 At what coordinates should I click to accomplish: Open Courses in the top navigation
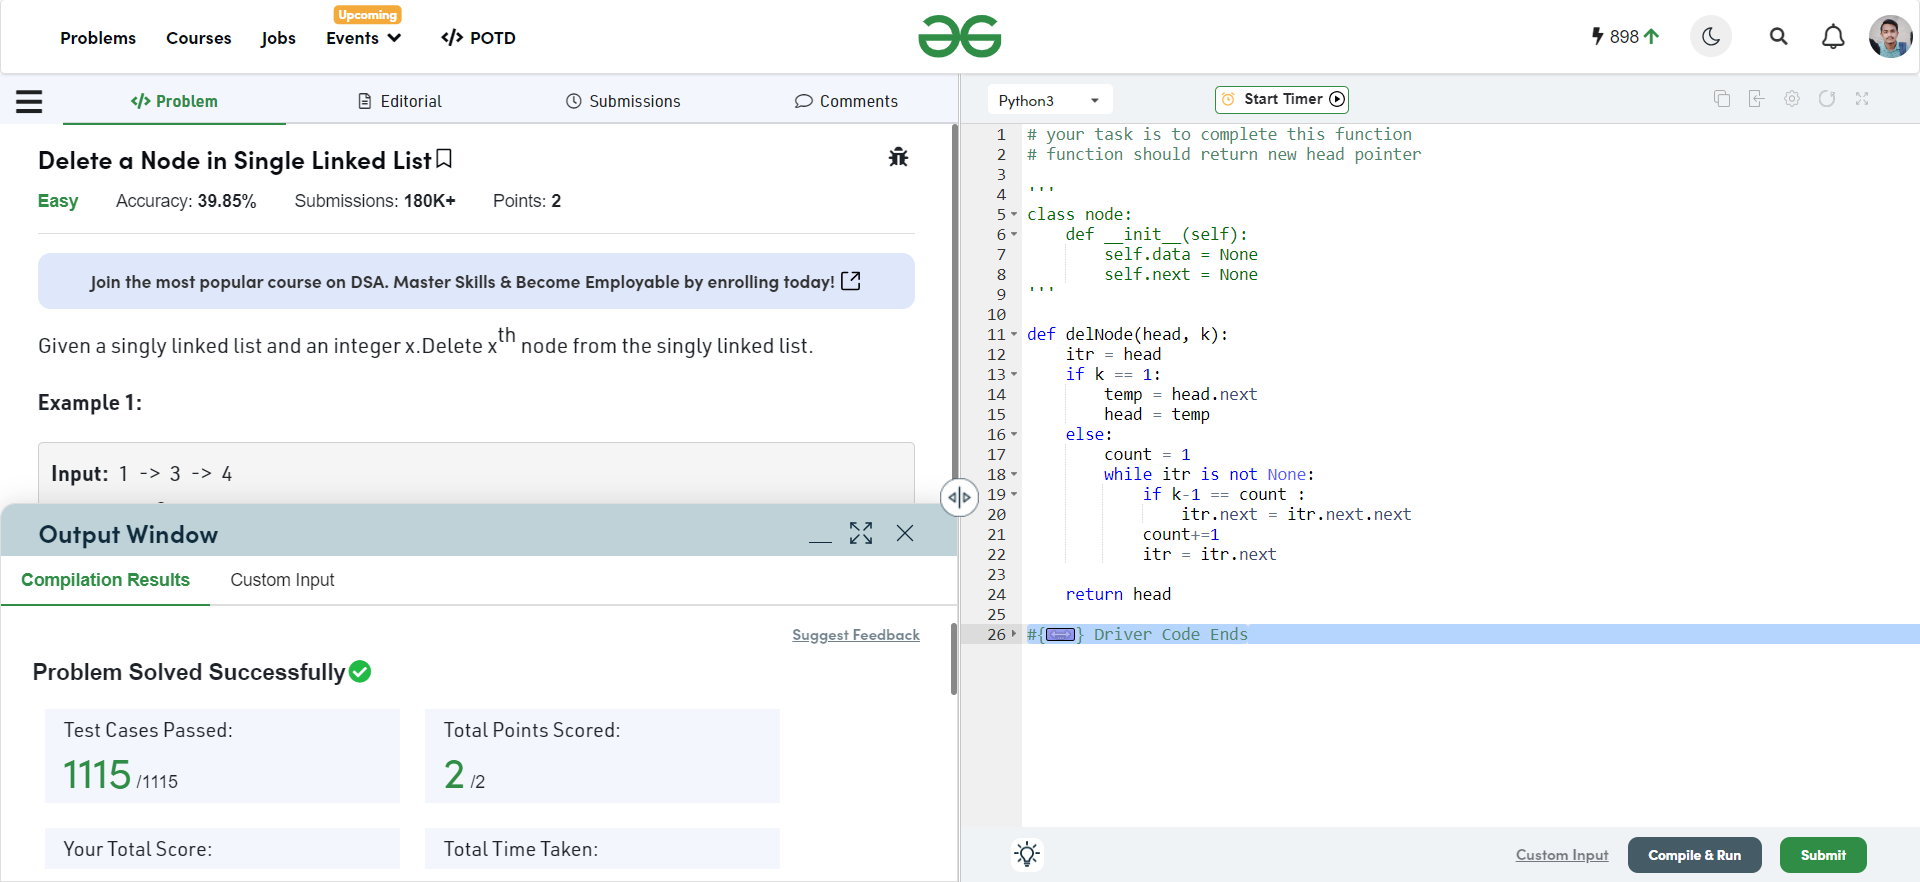tap(198, 38)
